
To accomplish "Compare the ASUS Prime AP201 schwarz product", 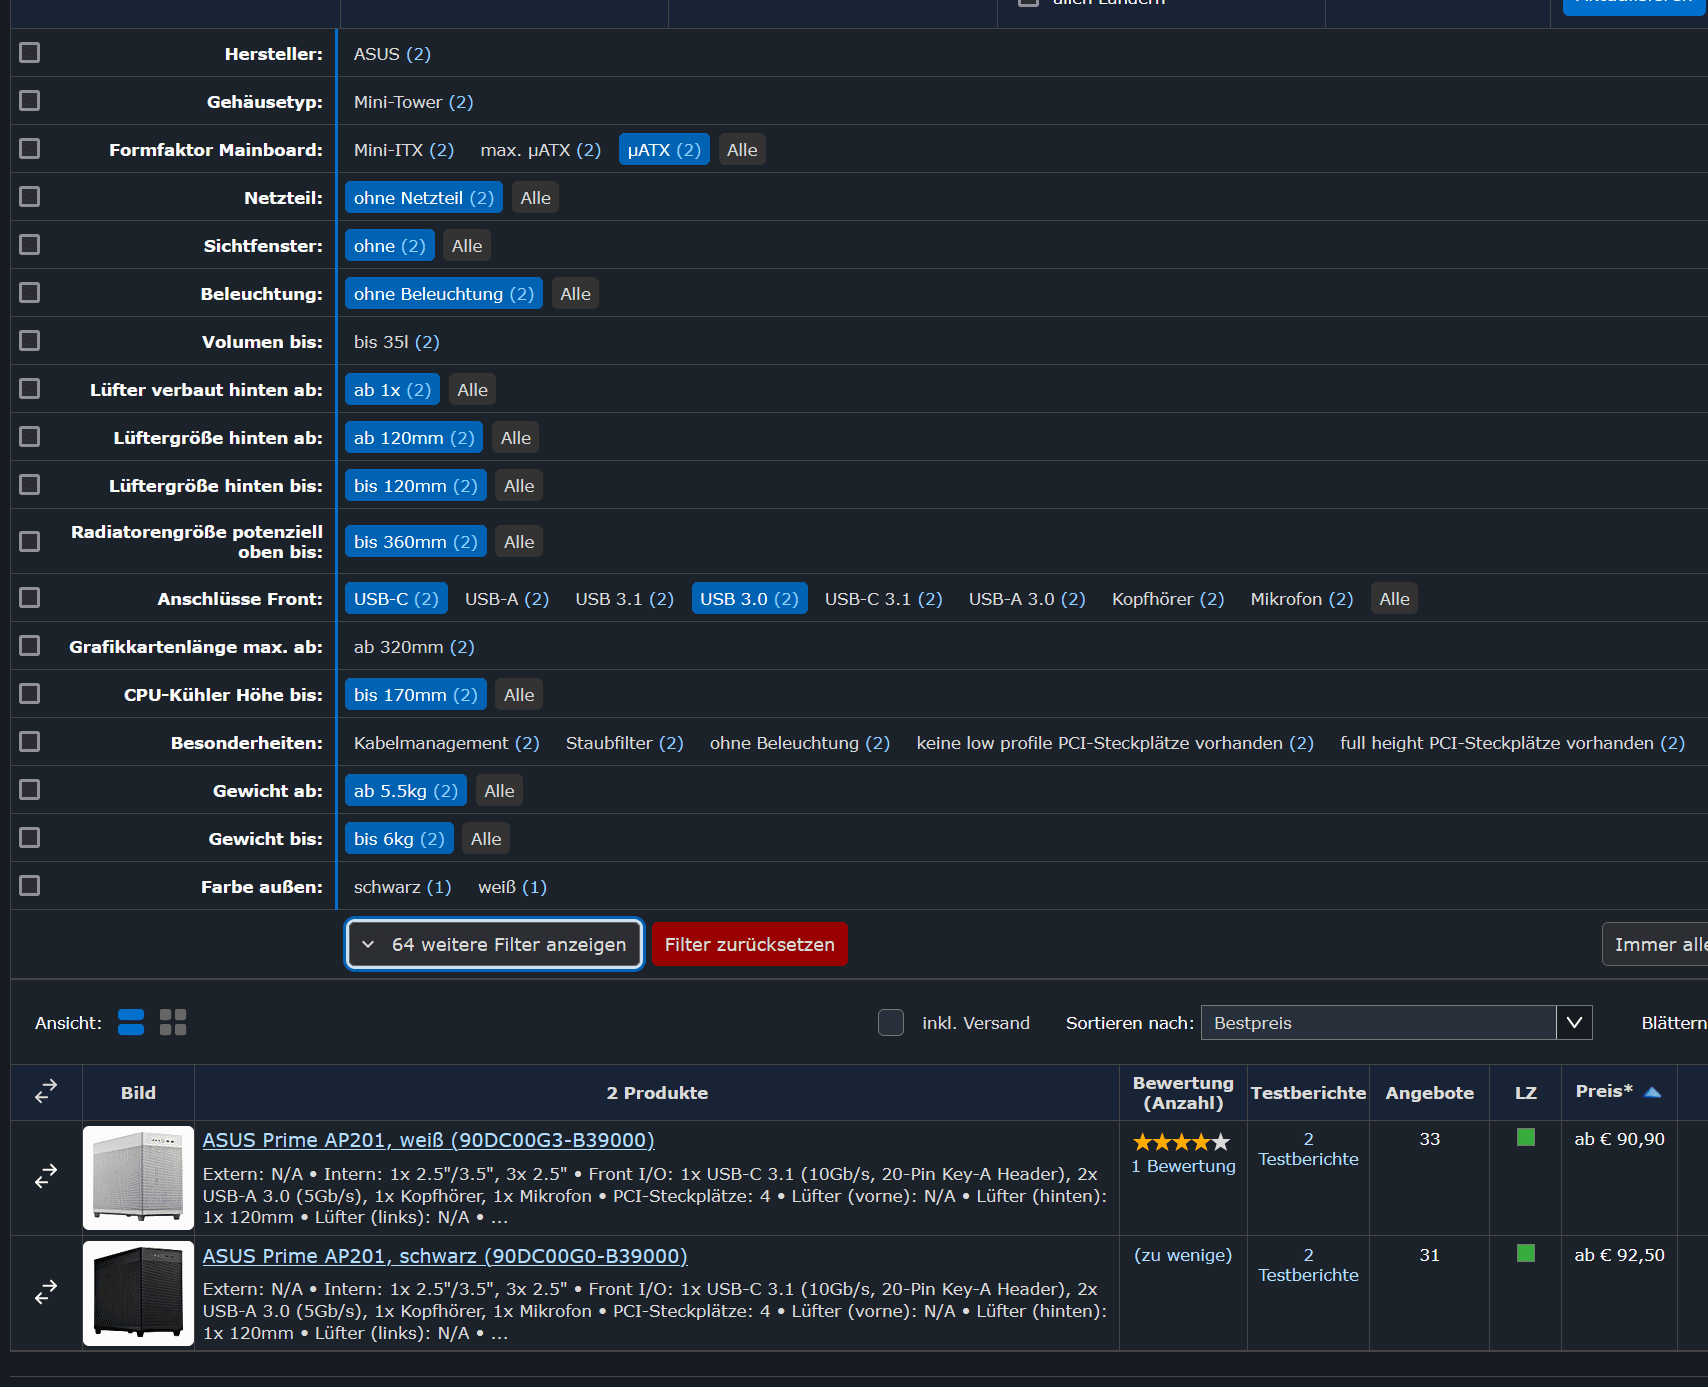I will [x=46, y=1293].
